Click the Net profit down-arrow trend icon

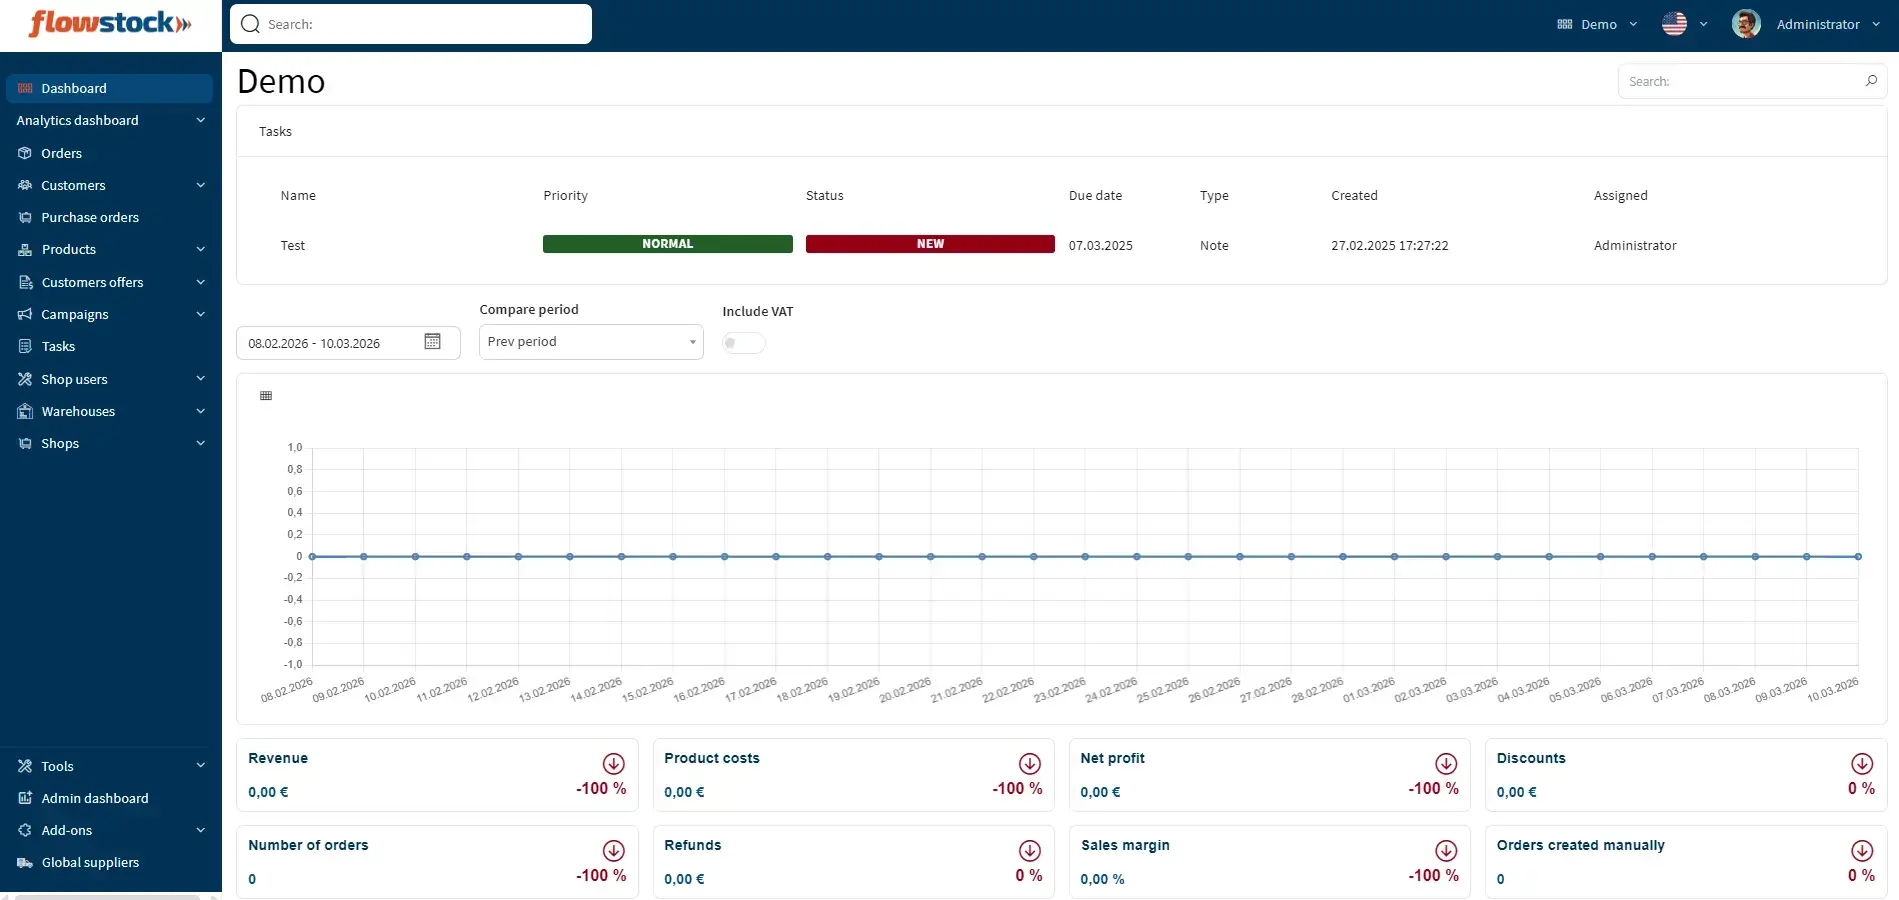[x=1446, y=763]
